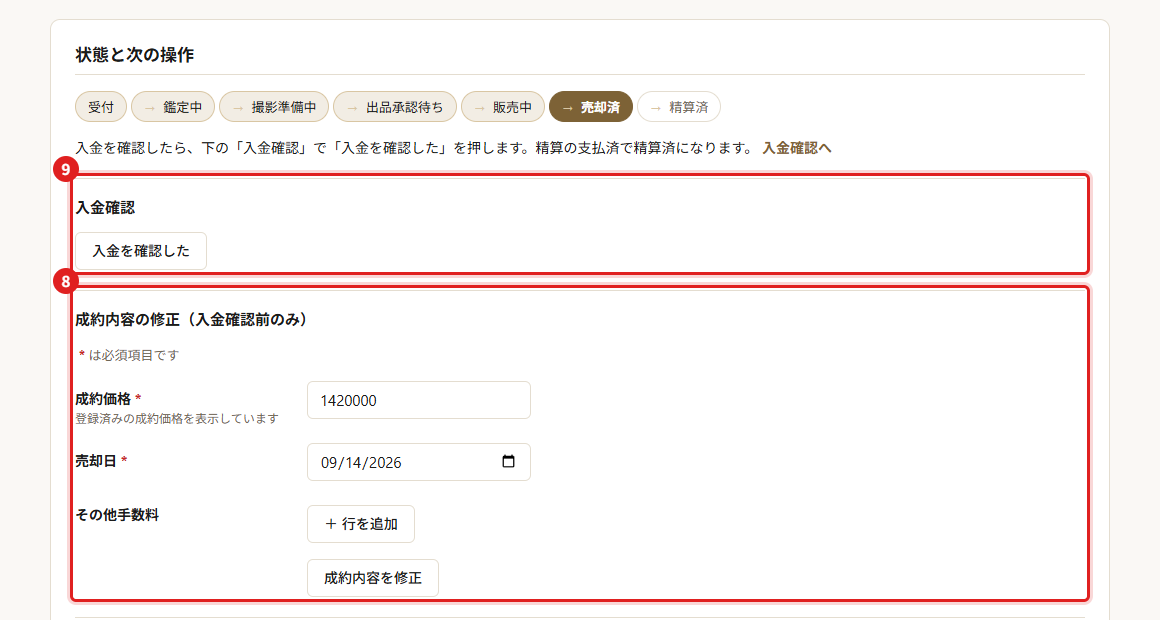This screenshot has height=620, width=1160.
Task: Select the 販売中 status step
Action: tap(503, 107)
